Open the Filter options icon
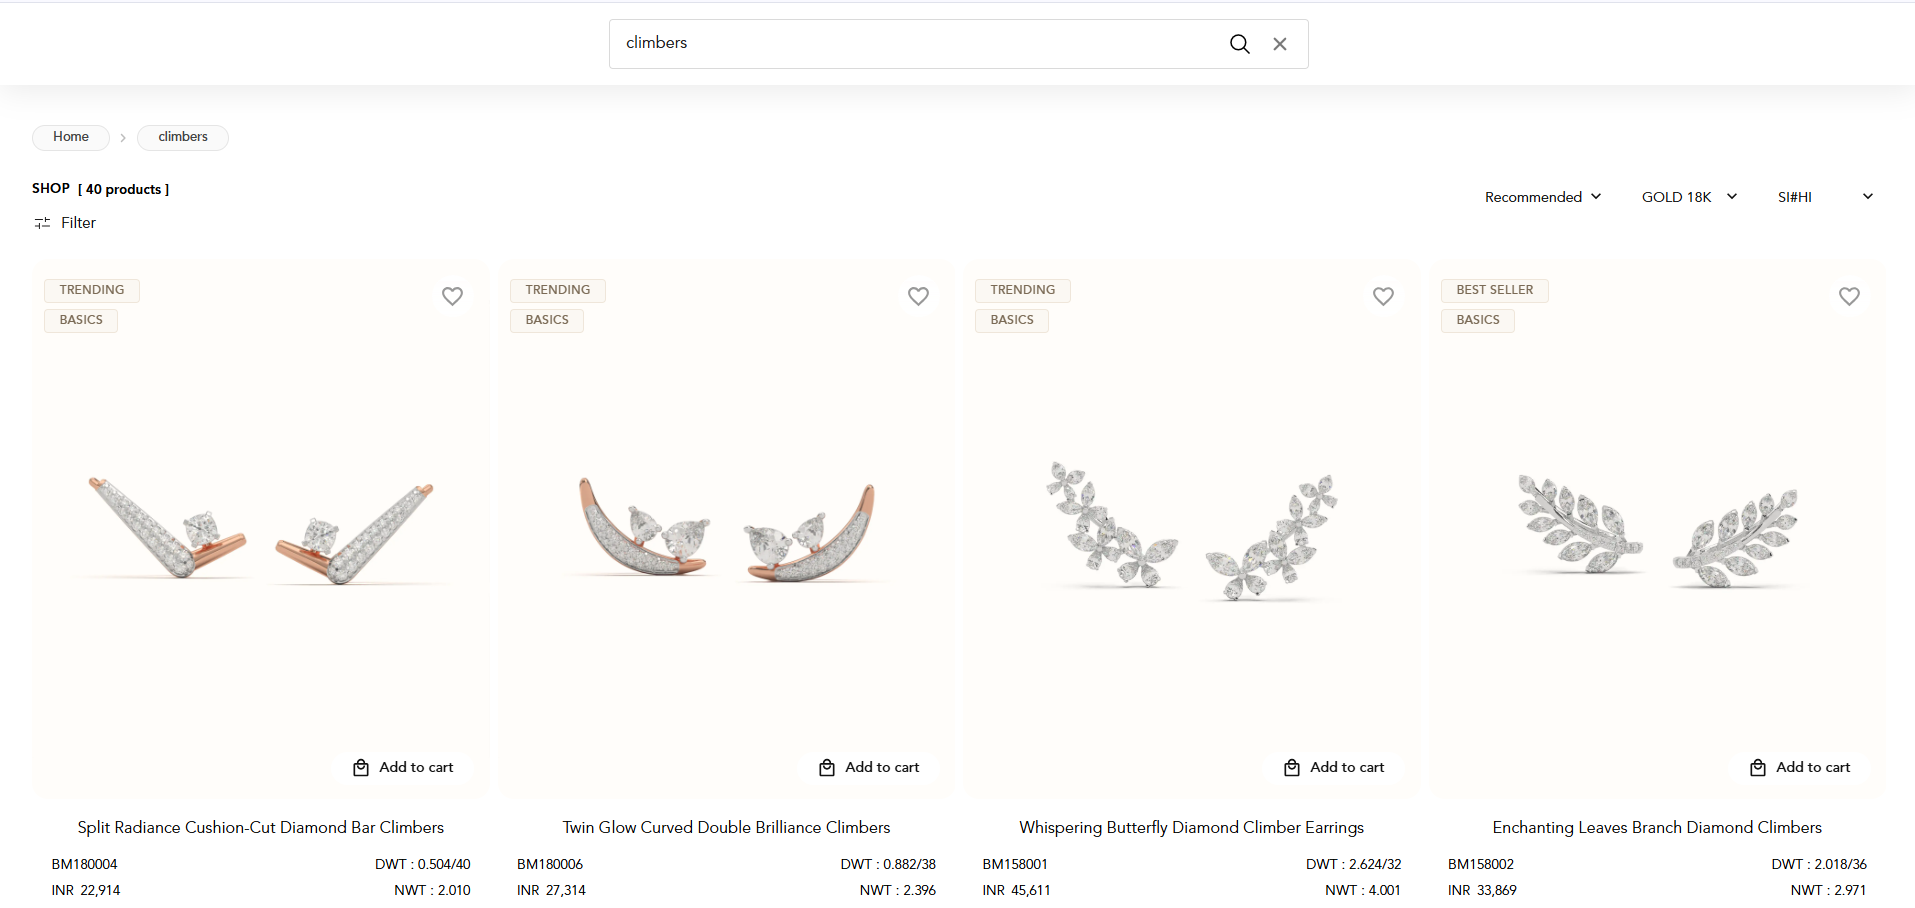 [x=43, y=223]
